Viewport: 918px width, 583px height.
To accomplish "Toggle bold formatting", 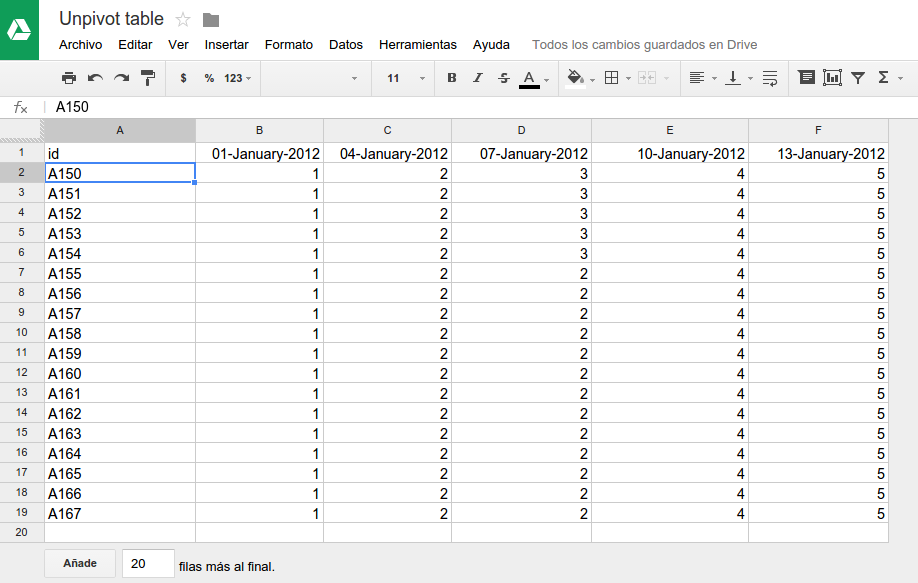I will [x=452, y=78].
